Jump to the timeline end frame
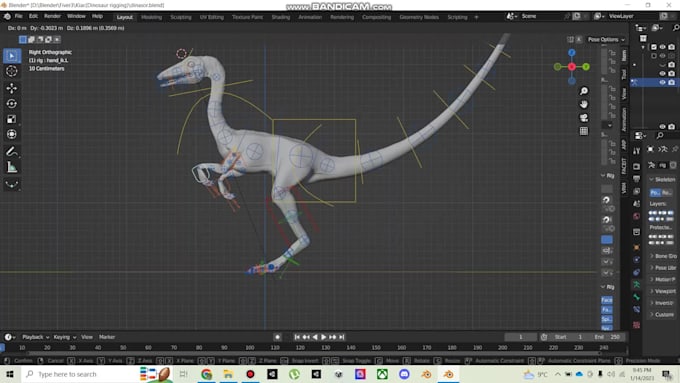The width and height of the screenshot is (680, 383). [x=342, y=337]
